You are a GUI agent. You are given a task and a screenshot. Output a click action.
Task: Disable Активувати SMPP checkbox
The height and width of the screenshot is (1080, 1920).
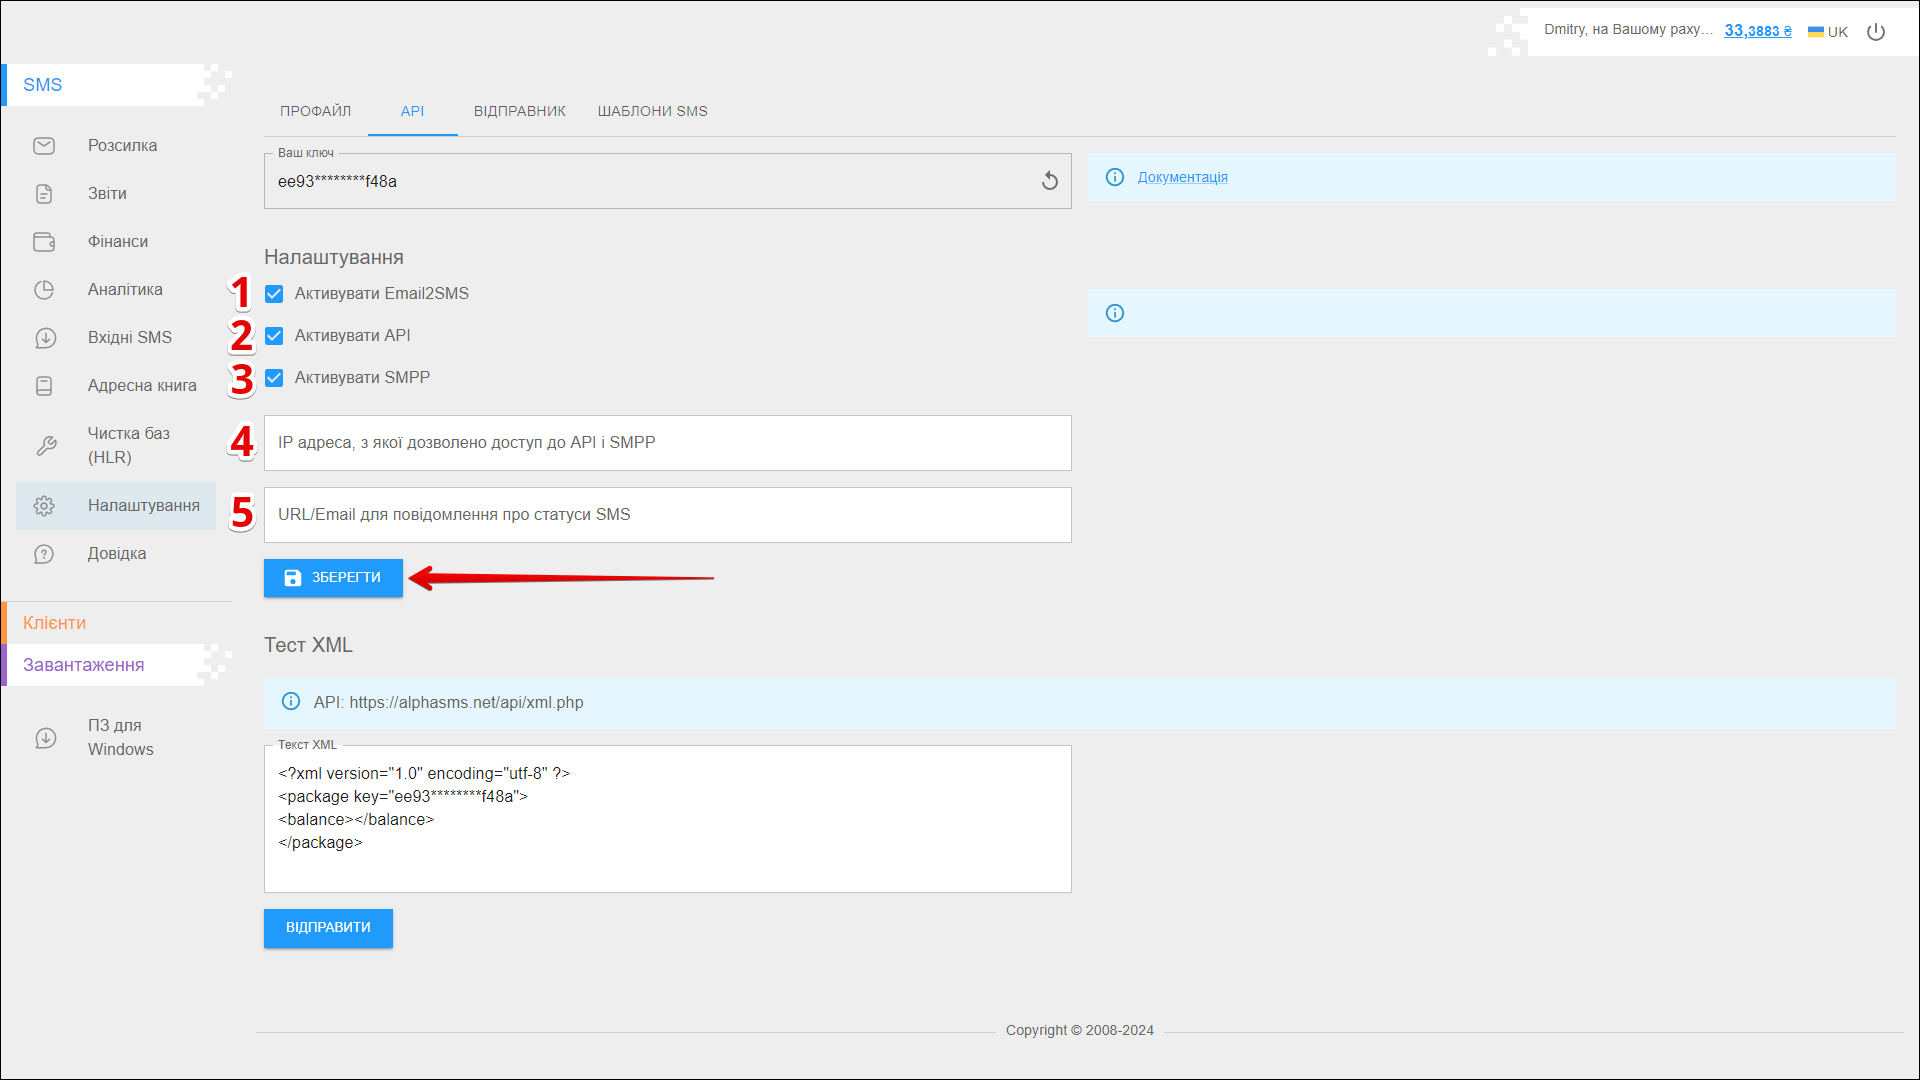[x=274, y=378]
